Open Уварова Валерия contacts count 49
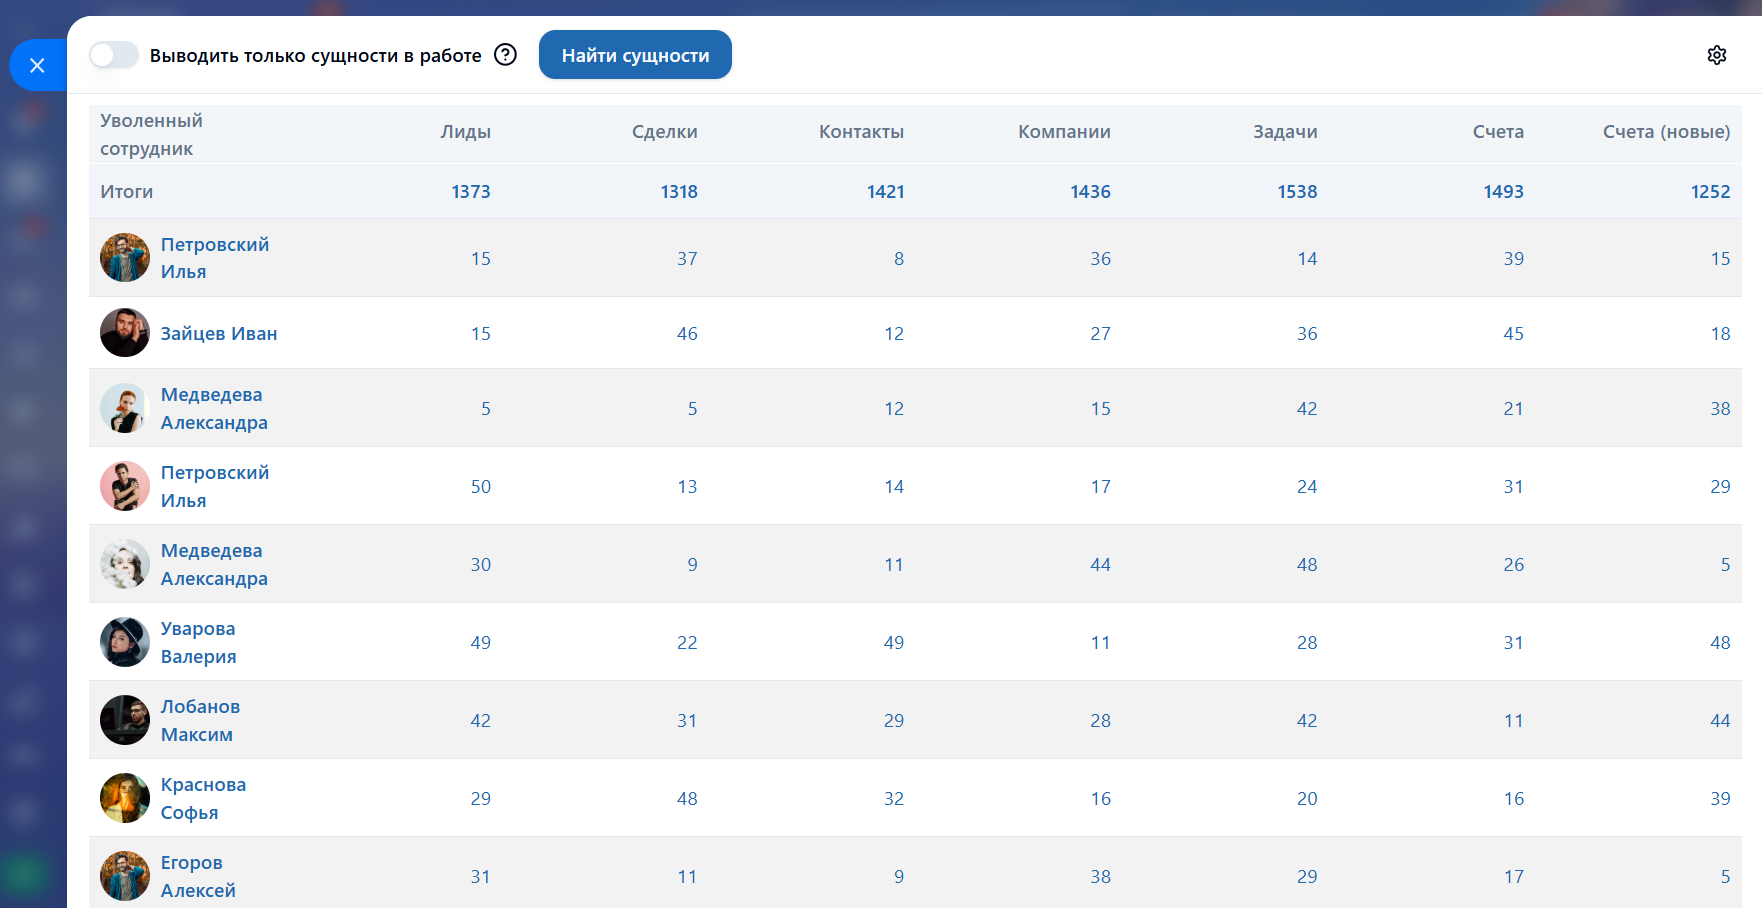The width and height of the screenshot is (1762, 908). (893, 643)
